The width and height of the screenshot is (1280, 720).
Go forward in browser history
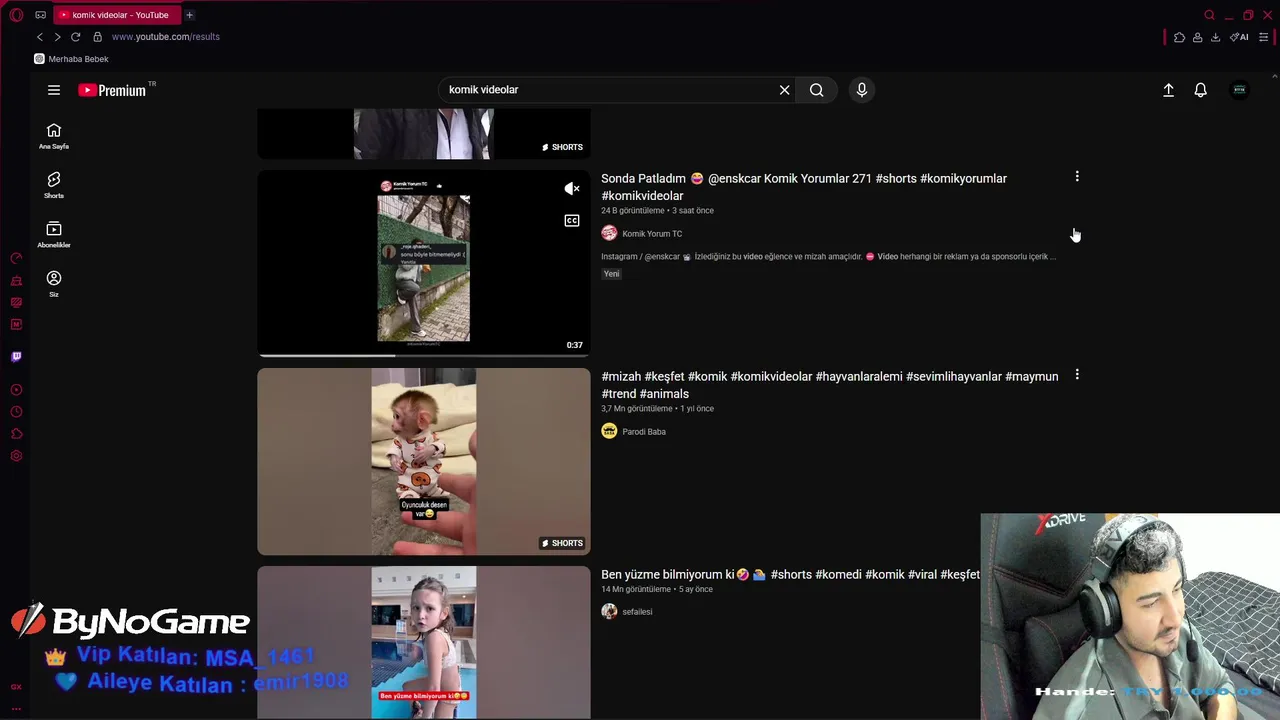tap(57, 37)
